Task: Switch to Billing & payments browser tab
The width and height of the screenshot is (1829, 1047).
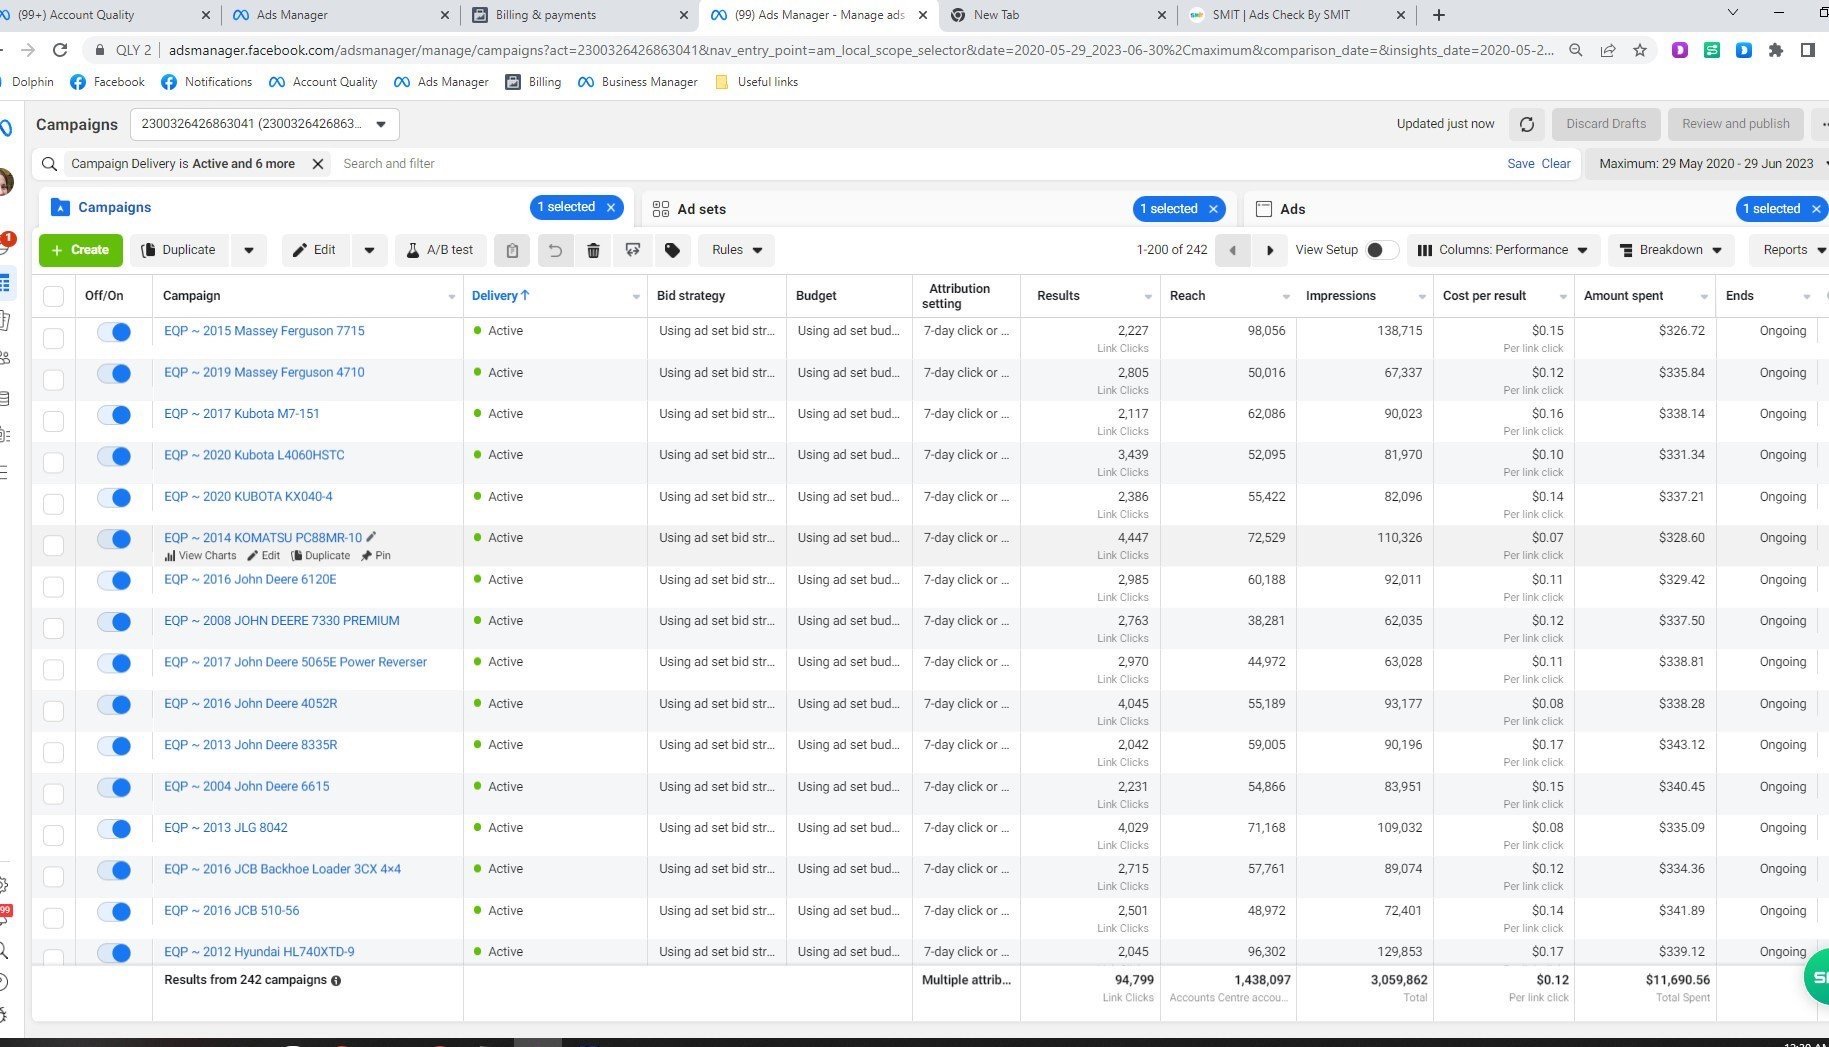Action: 580,15
